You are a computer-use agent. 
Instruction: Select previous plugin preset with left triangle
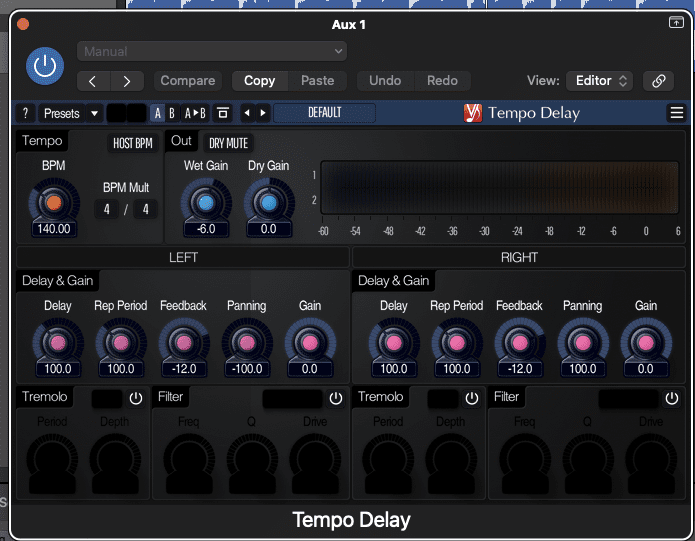click(x=247, y=113)
